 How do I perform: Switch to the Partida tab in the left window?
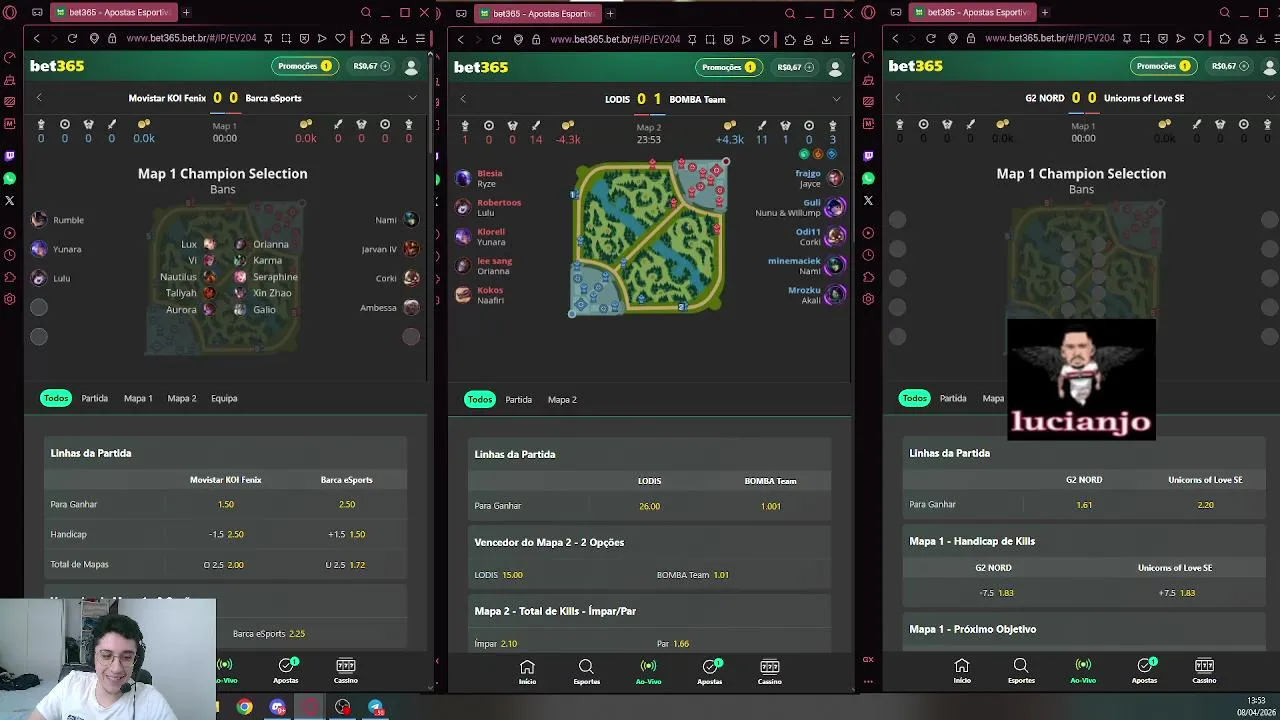(x=94, y=398)
